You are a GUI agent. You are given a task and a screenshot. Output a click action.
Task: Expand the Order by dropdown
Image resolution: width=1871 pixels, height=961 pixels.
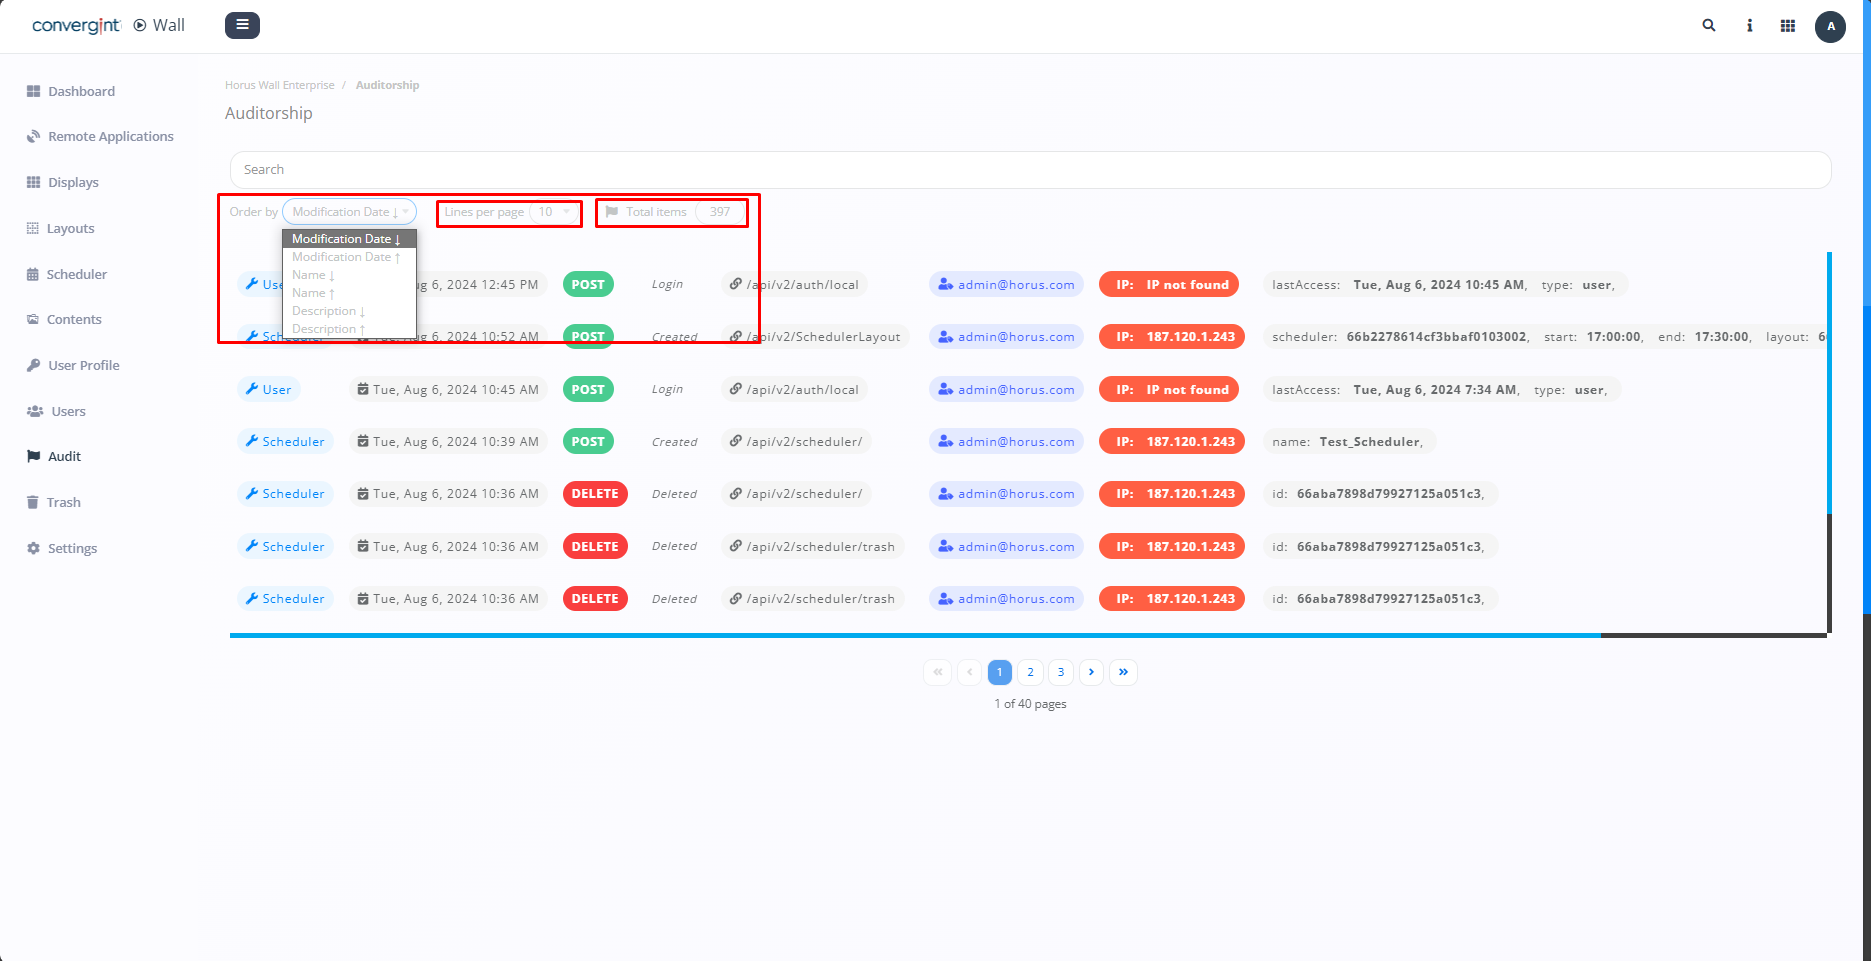[x=349, y=212]
